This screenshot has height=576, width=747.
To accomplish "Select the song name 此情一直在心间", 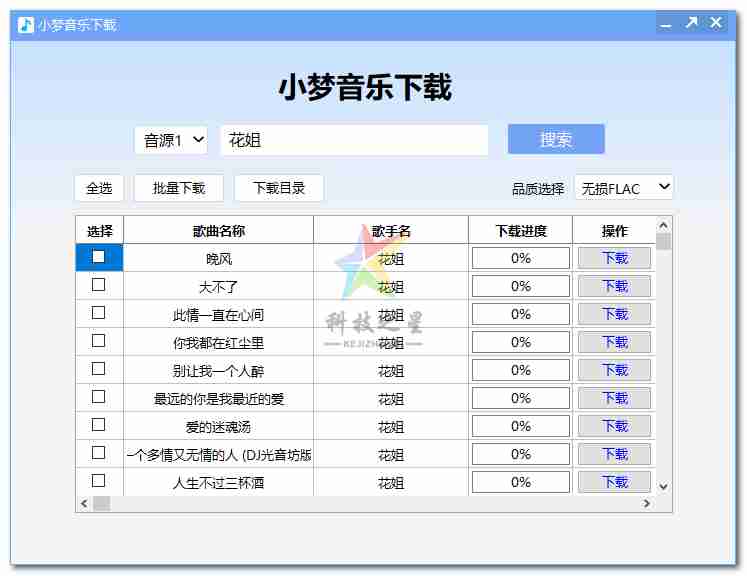I will click(219, 315).
